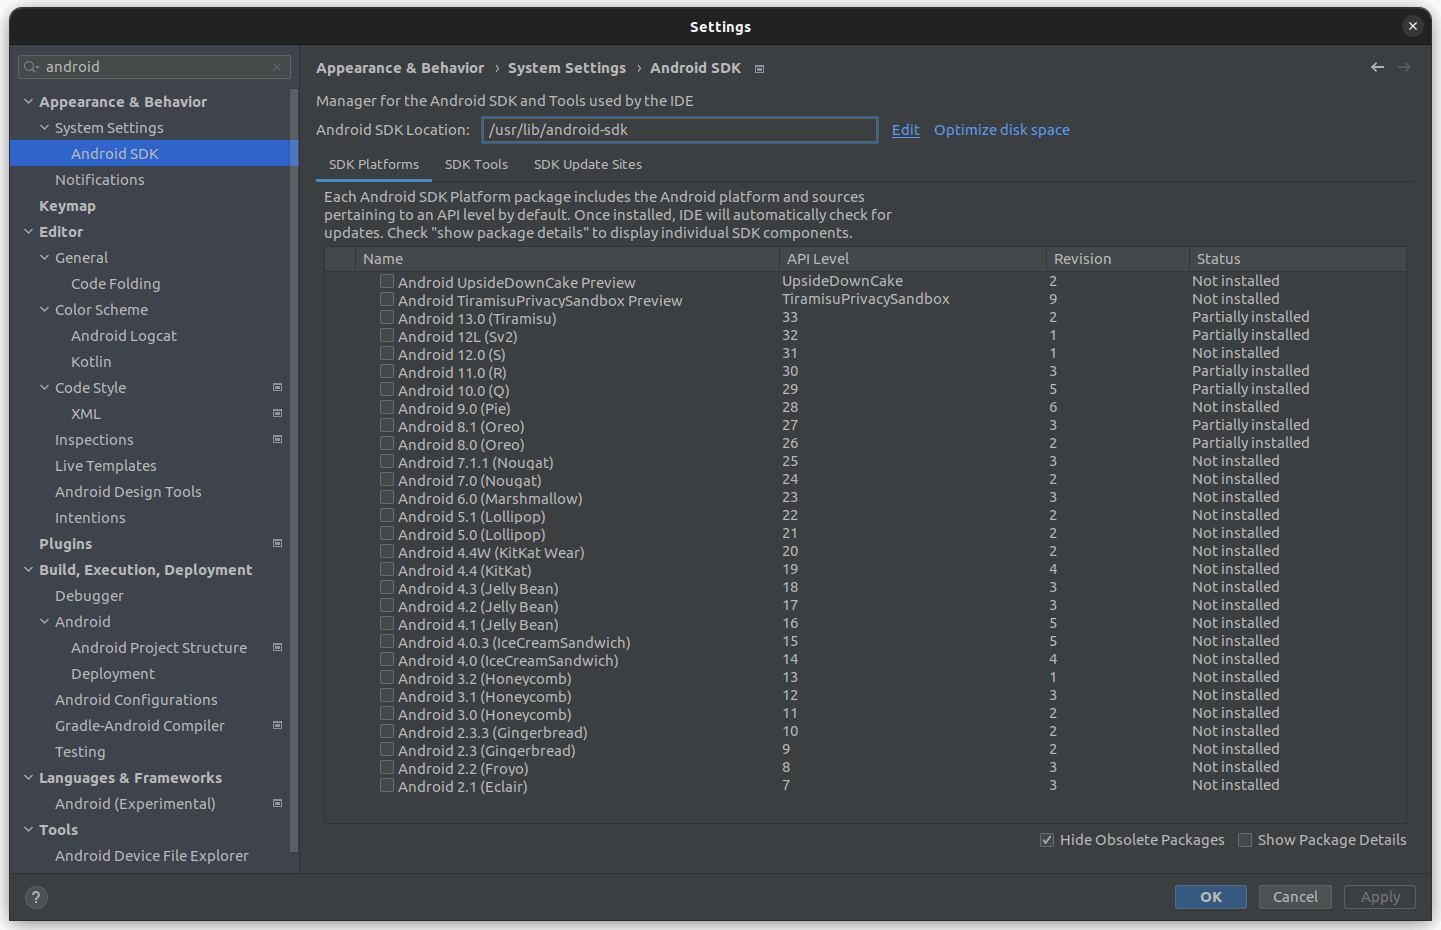The width and height of the screenshot is (1441, 930).
Task: Check Android 4.4 (KitKat) checkbox
Action: pos(387,570)
